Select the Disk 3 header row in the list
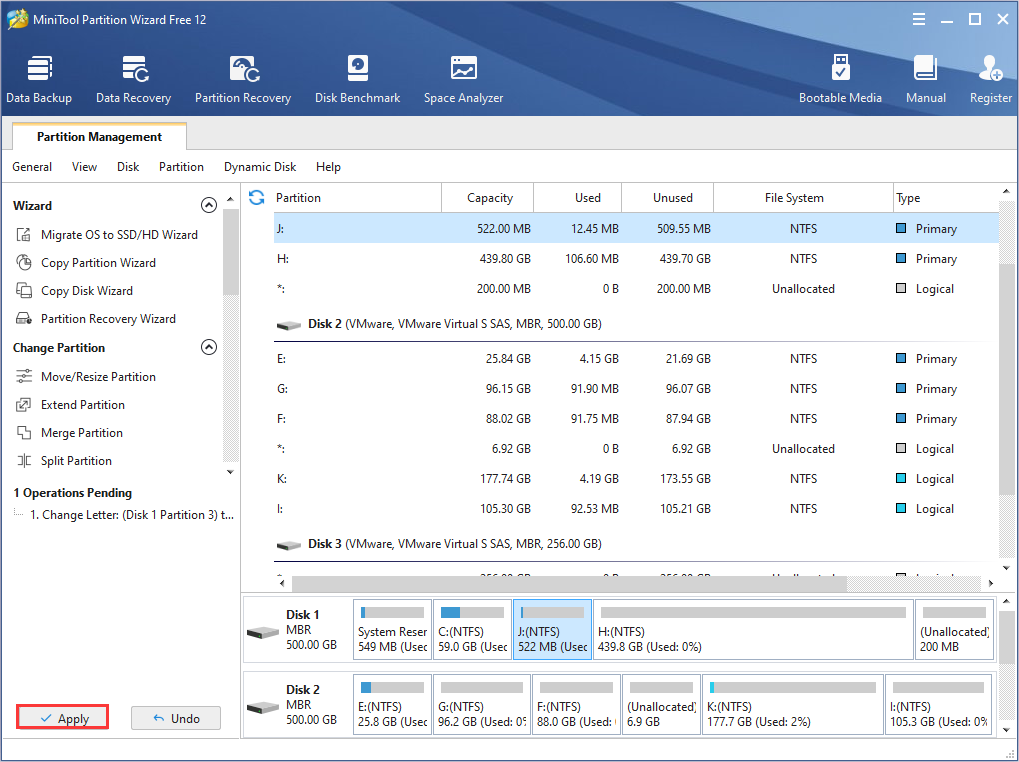 click(x=636, y=544)
